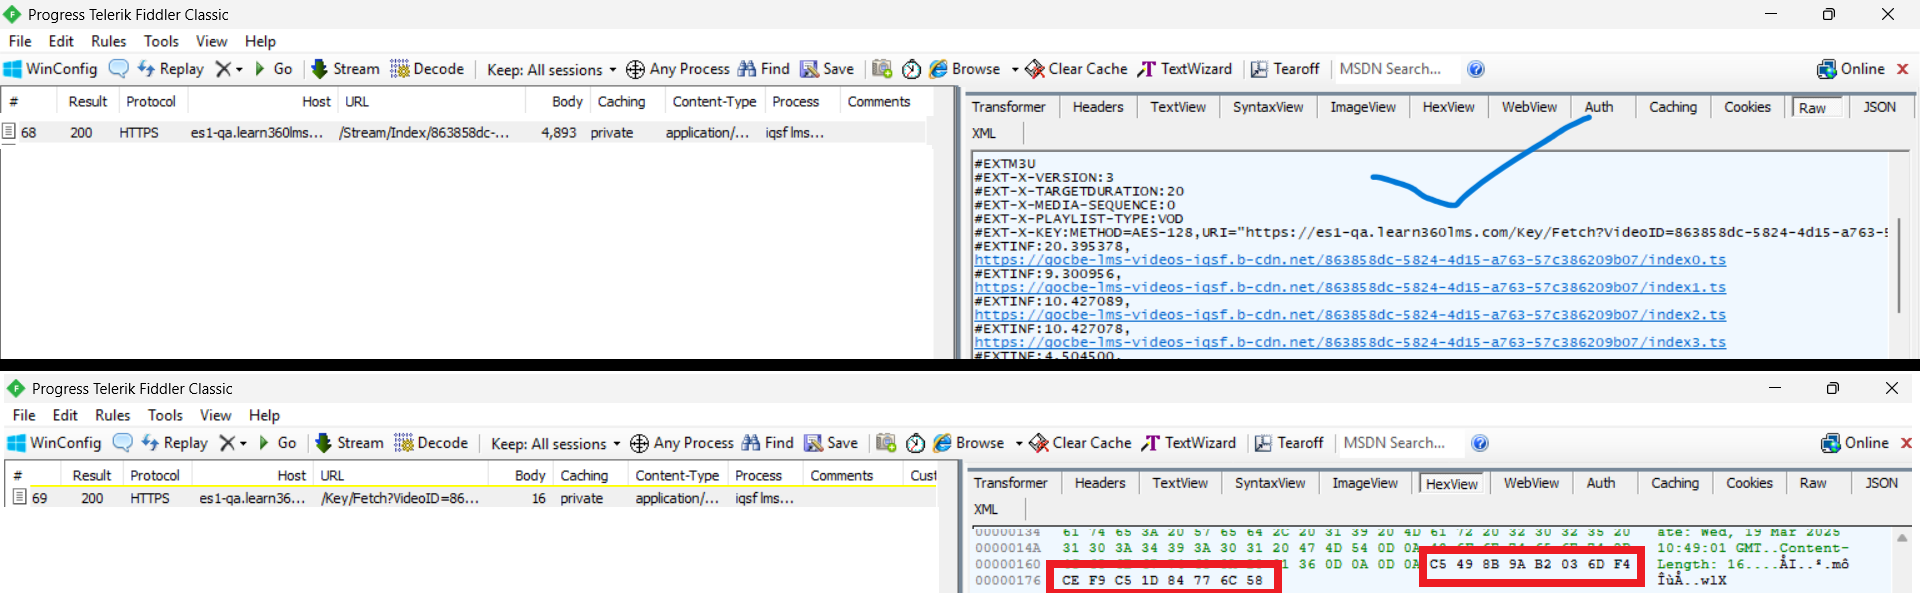The height and width of the screenshot is (593, 1920).
Task: Open the View menu in bottom window
Action: [x=215, y=415]
